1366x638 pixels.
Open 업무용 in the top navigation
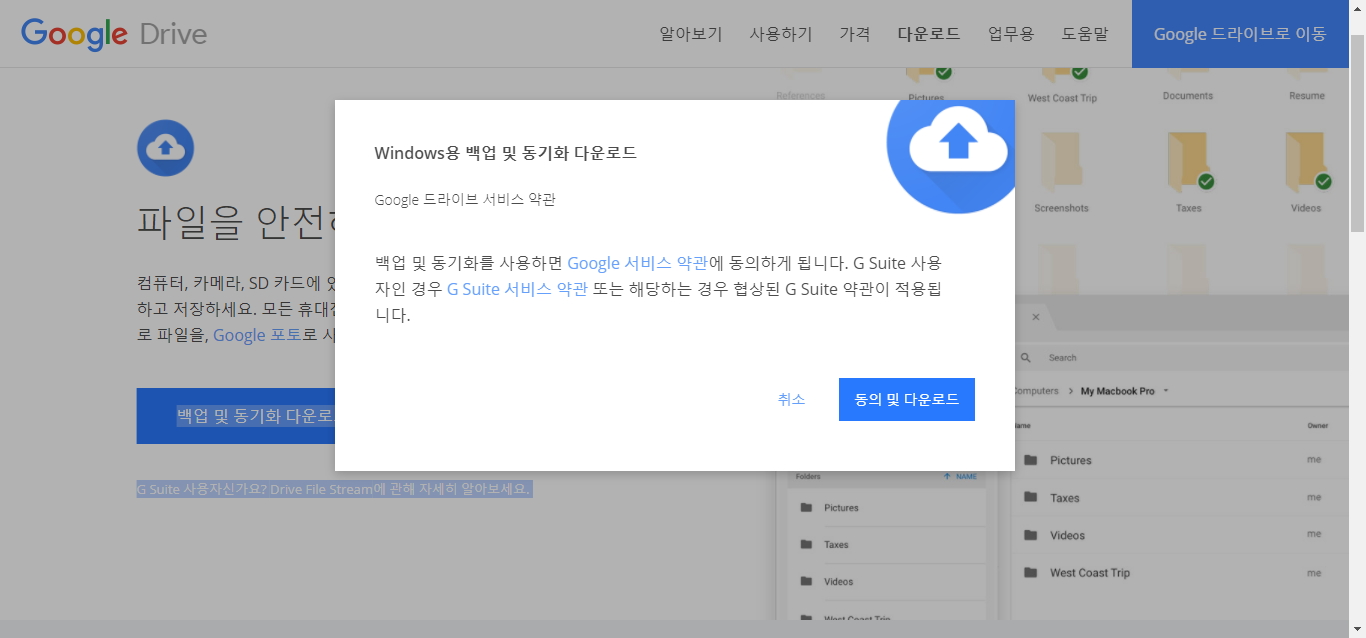coord(1011,34)
